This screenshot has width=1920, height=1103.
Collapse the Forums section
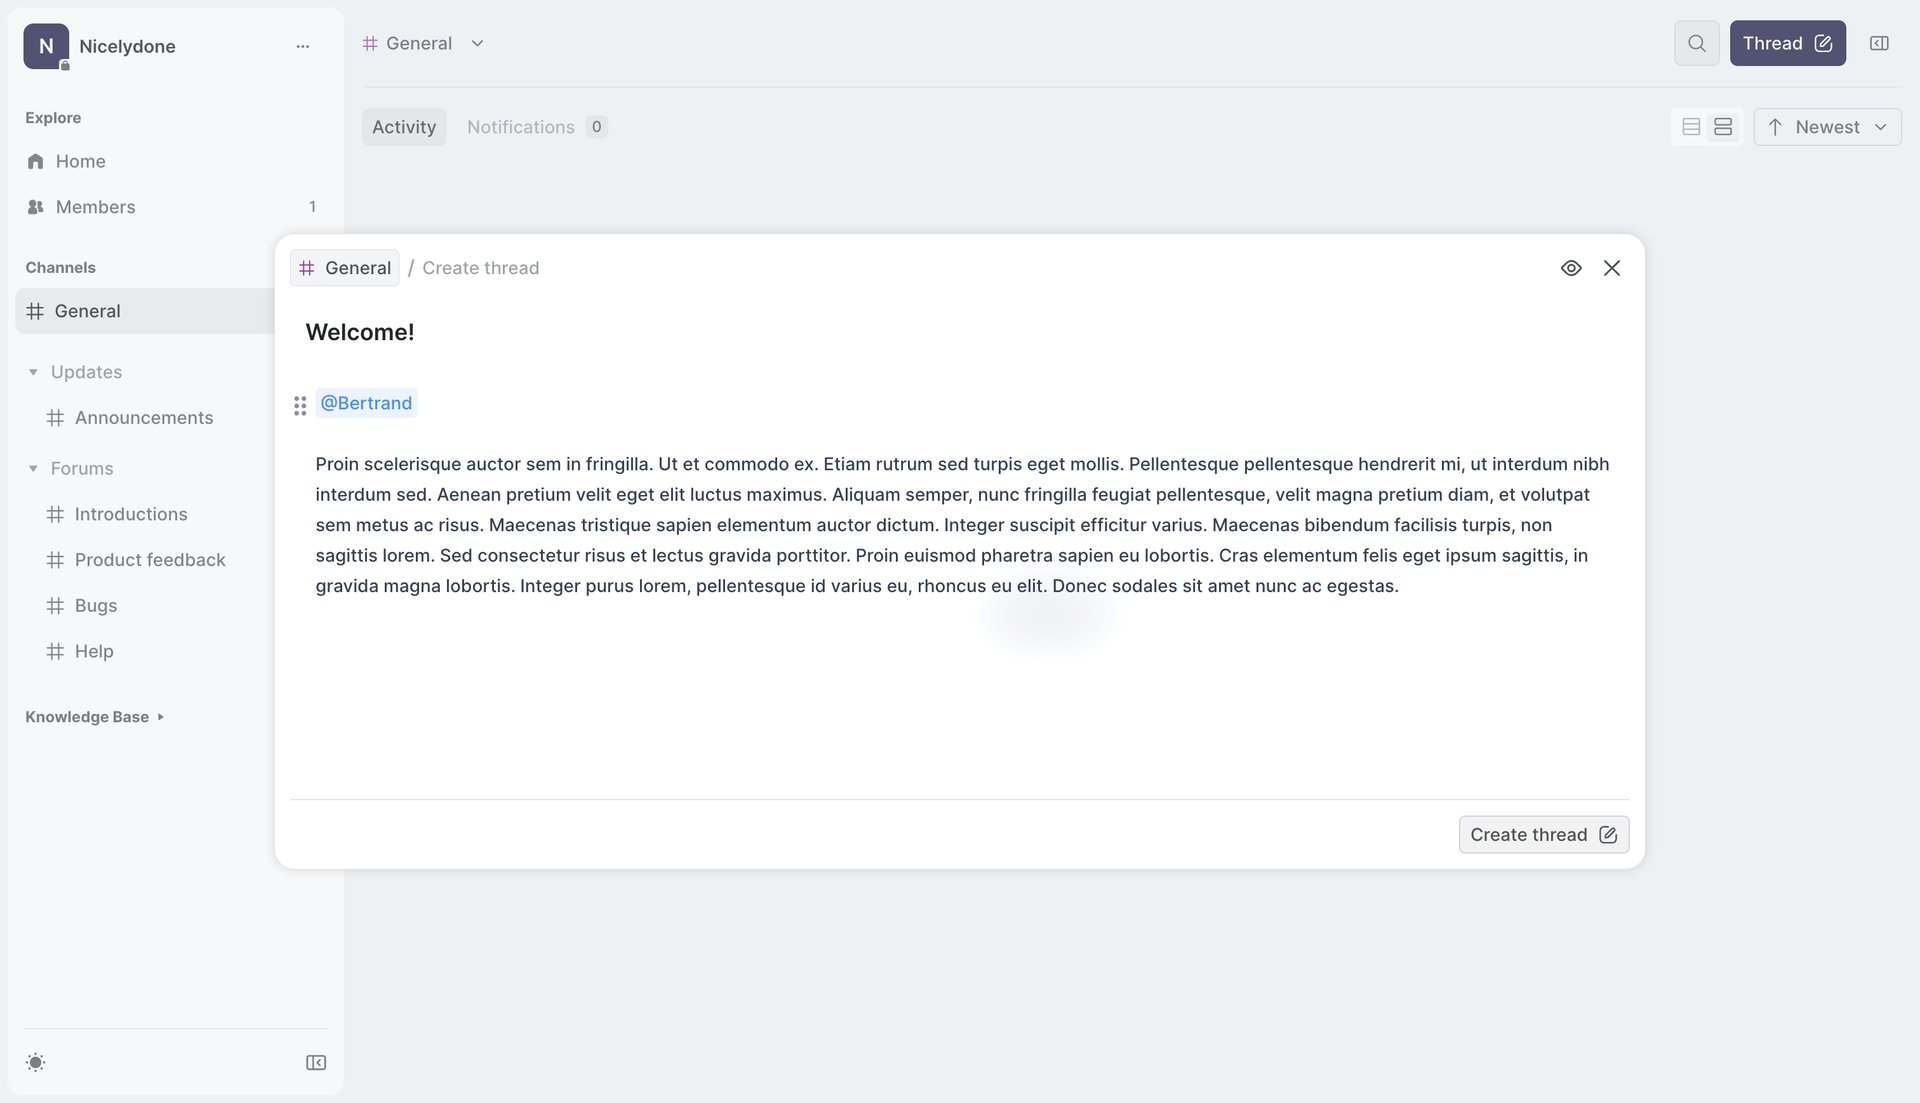[x=31, y=468]
